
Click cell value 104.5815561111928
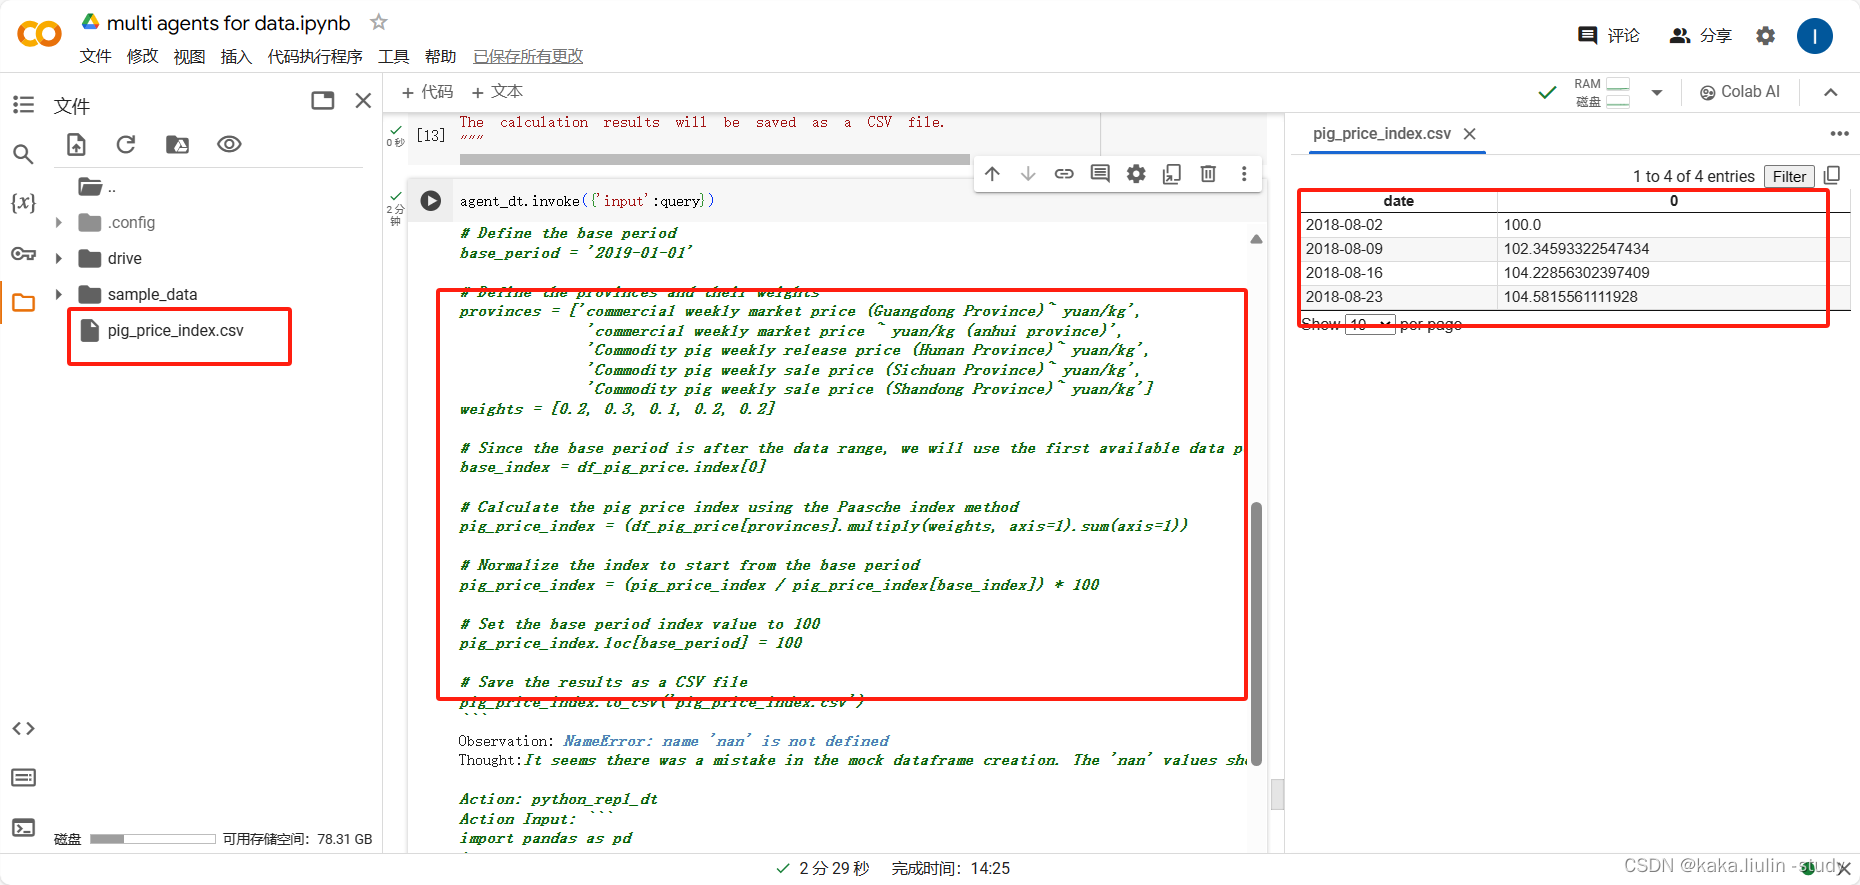point(1570,297)
